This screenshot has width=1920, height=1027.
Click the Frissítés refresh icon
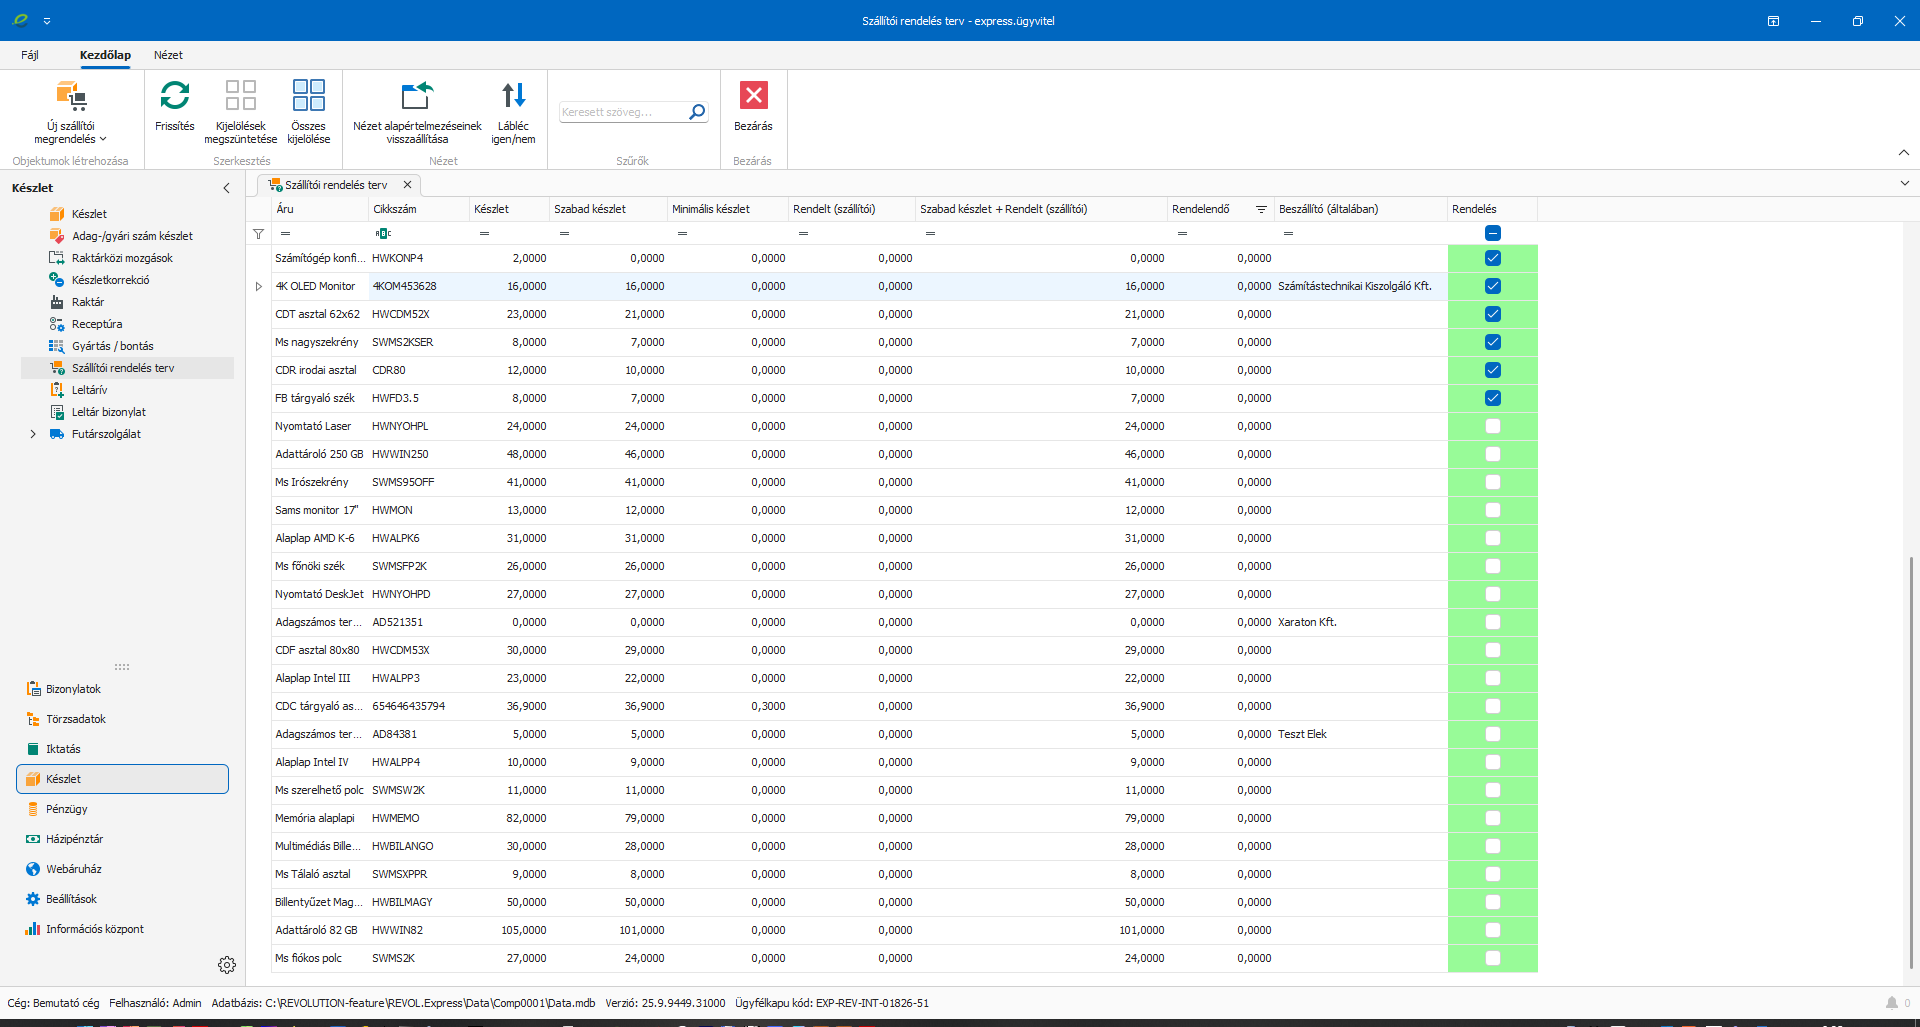[174, 96]
